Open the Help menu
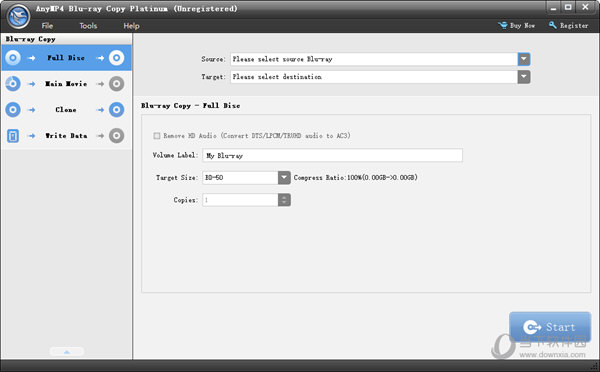This screenshot has width=600, height=372. pos(131,26)
